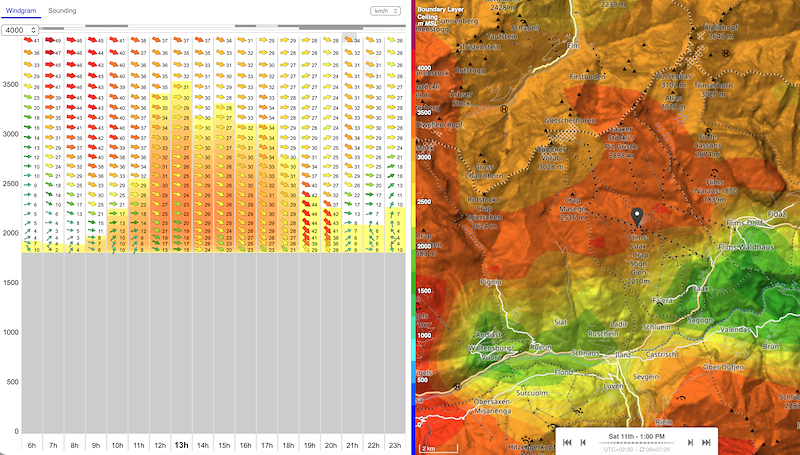
Task: Open the km/h wind unit dropdown
Action: (x=385, y=10)
